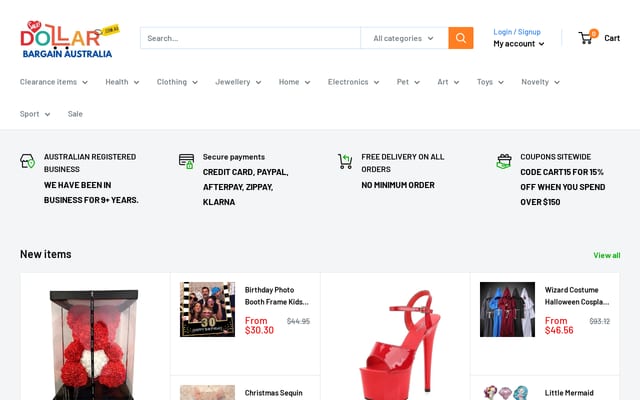Open the wizard costume thumbnail
Screen dimensions: 640x400
[507, 309]
